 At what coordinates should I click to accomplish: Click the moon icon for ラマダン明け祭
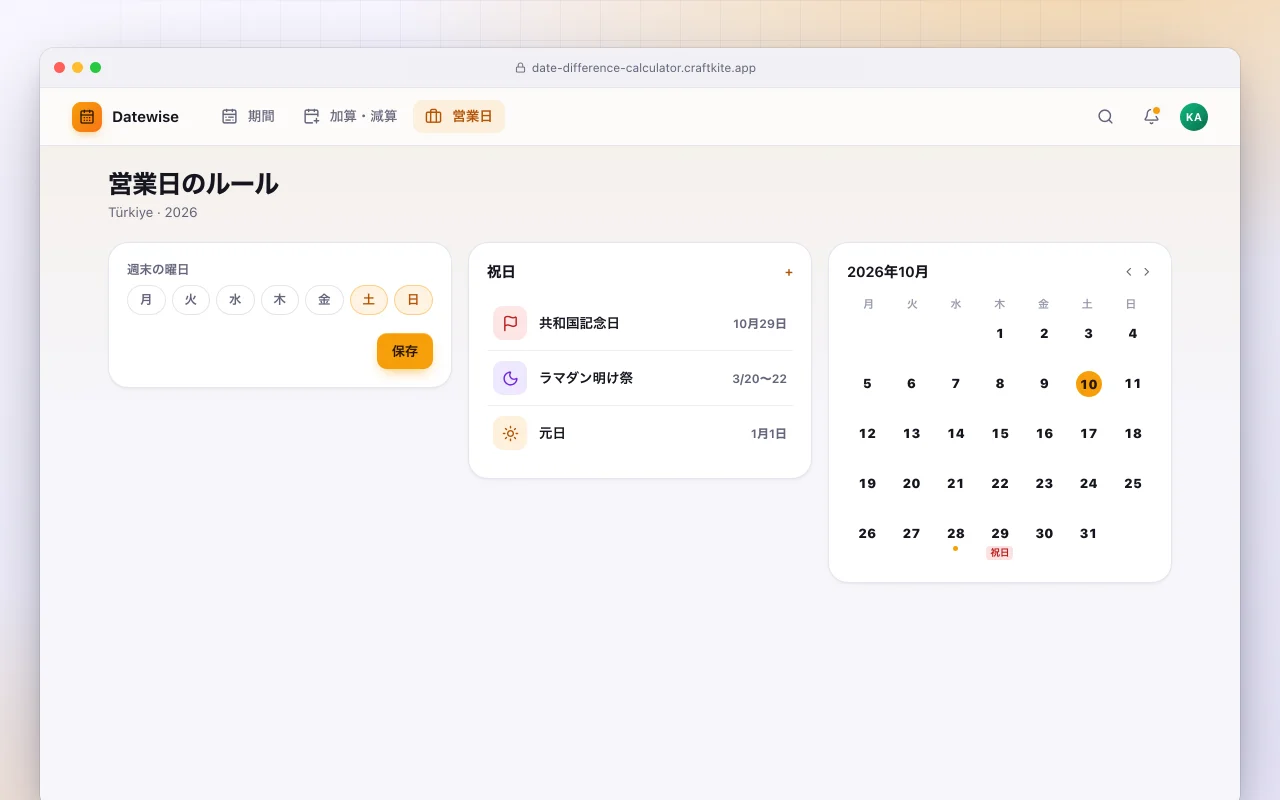[510, 378]
